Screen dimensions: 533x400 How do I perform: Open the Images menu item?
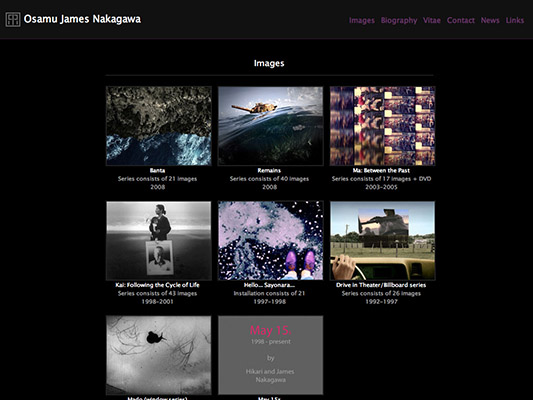click(x=362, y=20)
